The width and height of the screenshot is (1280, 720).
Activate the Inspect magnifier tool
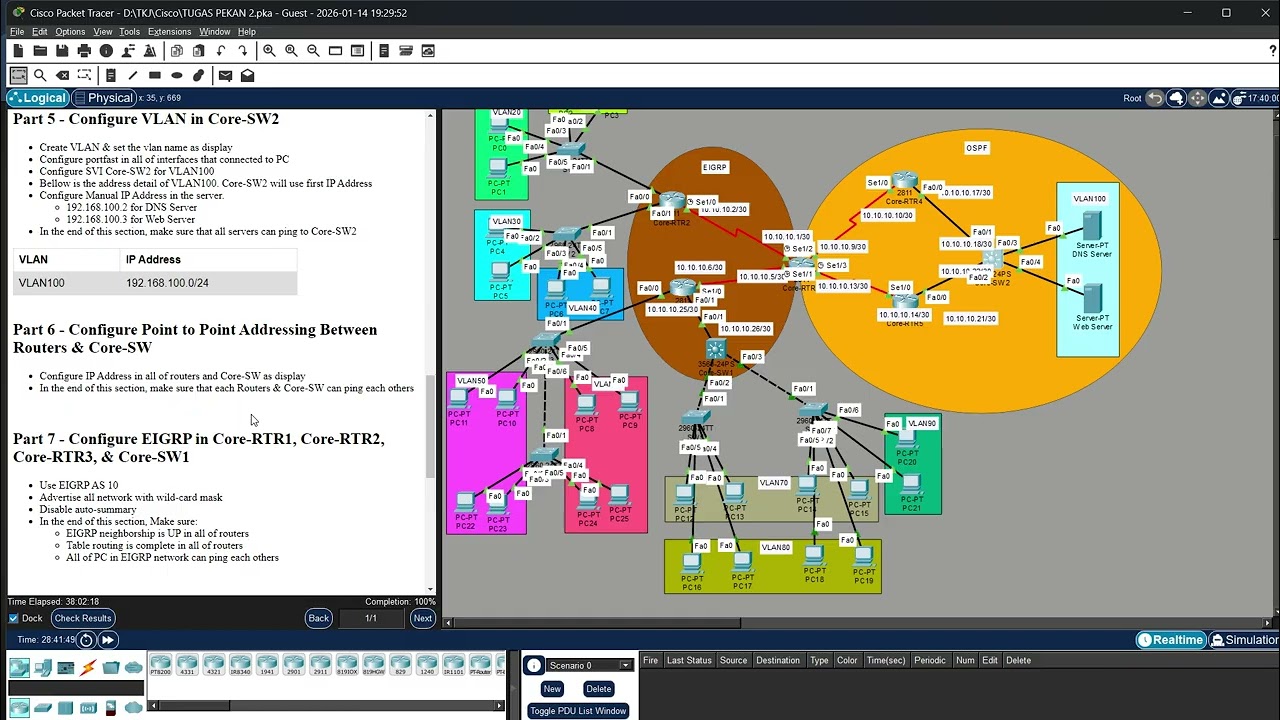click(40, 75)
